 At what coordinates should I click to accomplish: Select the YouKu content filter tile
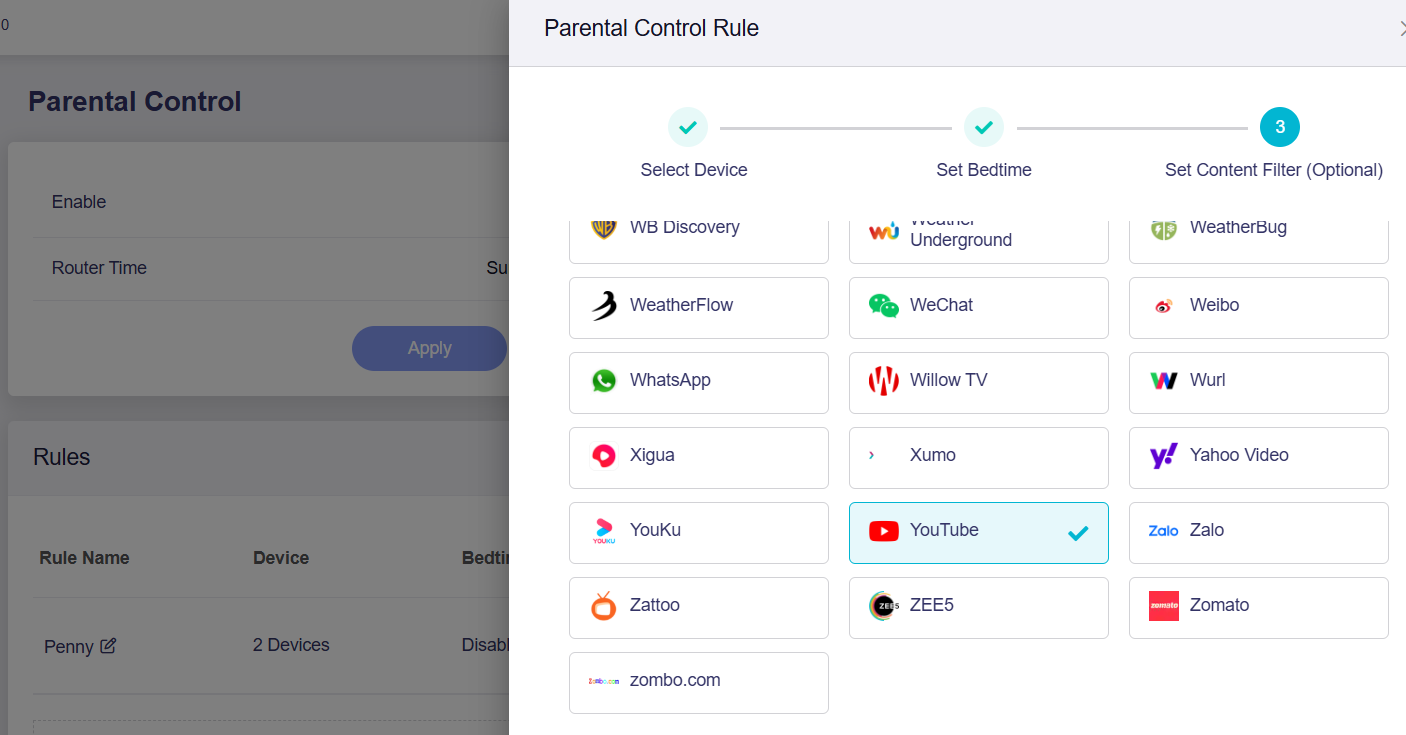click(699, 533)
